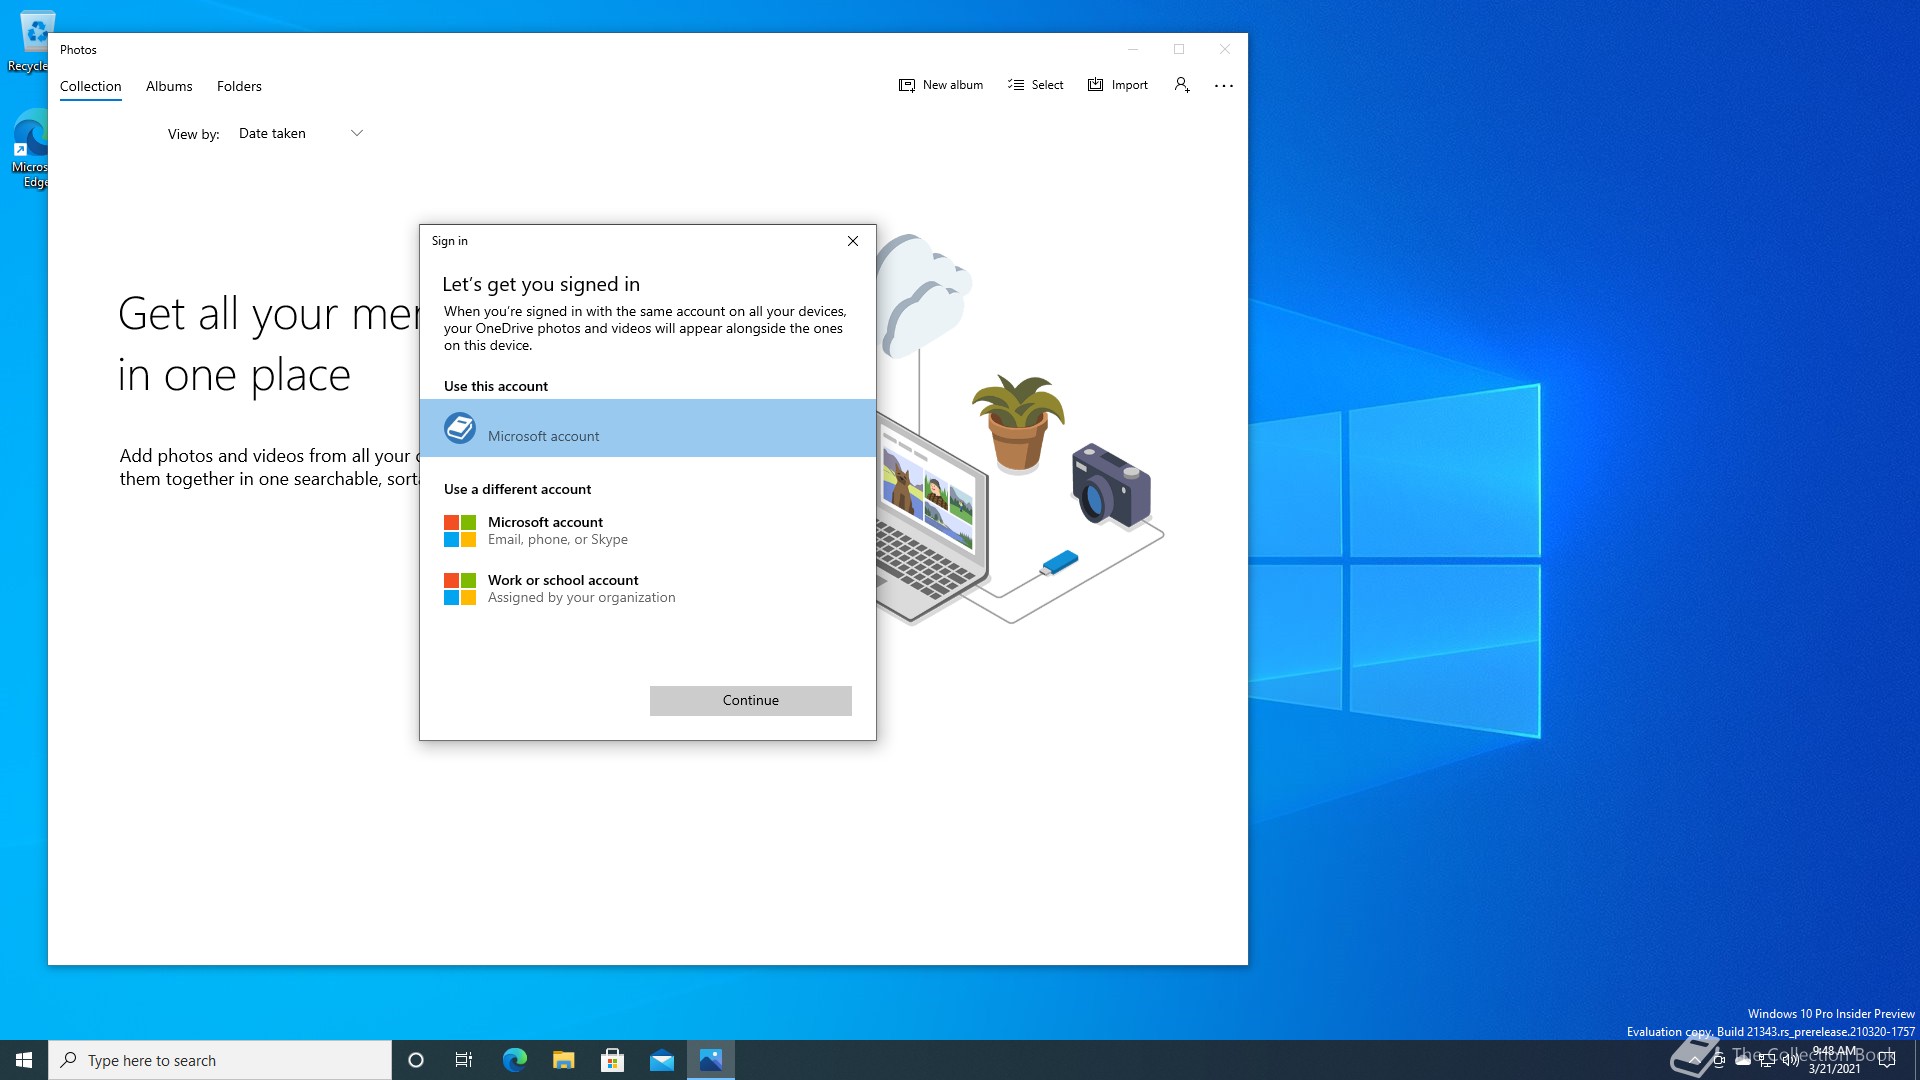Screen dimensions: 1920x1080
Task: Click the volume speaker tray icon
Action: pos(1791,1060)
